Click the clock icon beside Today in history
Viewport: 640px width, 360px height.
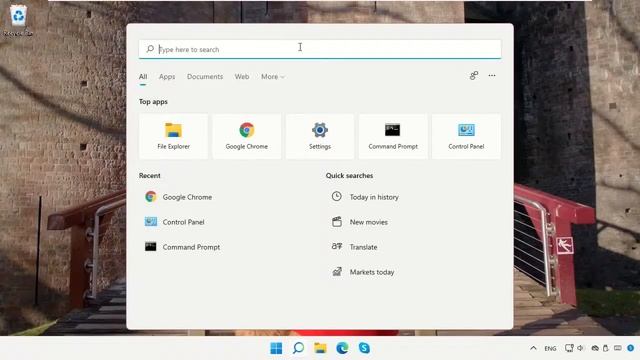click(x=336, y=196)
